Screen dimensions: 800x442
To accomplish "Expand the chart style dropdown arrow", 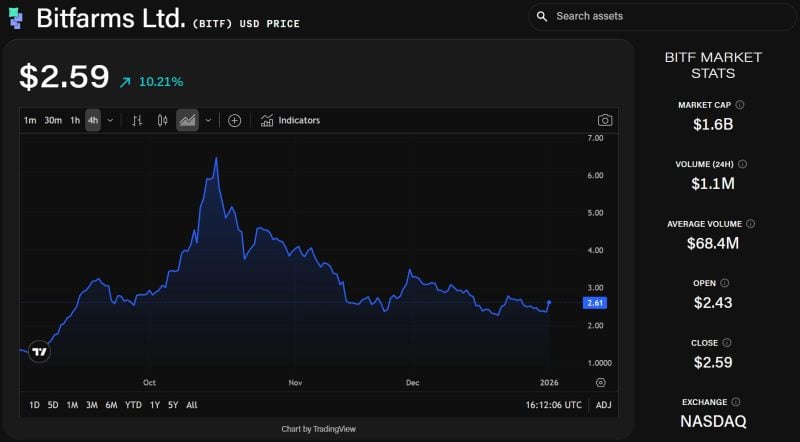I will point(208,120).
